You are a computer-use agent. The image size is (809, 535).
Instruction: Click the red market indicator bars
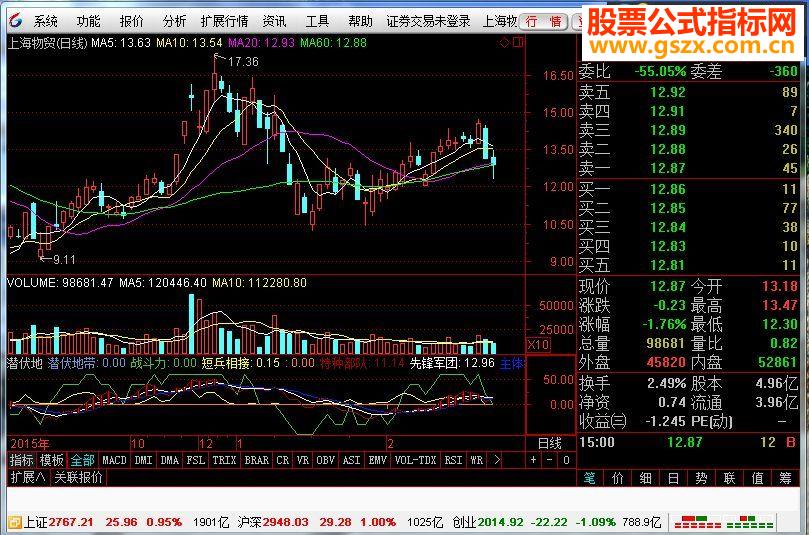point(698,522)
